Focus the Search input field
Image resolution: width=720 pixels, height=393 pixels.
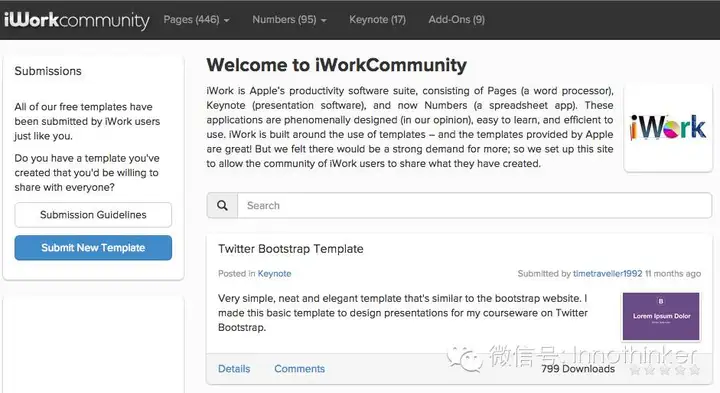click(x=475, y=205)
